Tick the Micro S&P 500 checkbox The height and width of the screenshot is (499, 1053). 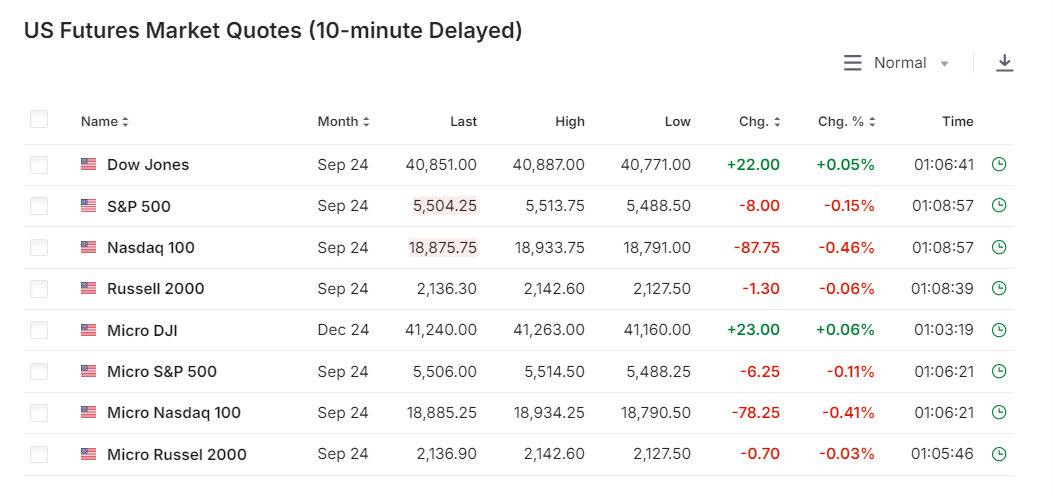(x=39, y=372)
